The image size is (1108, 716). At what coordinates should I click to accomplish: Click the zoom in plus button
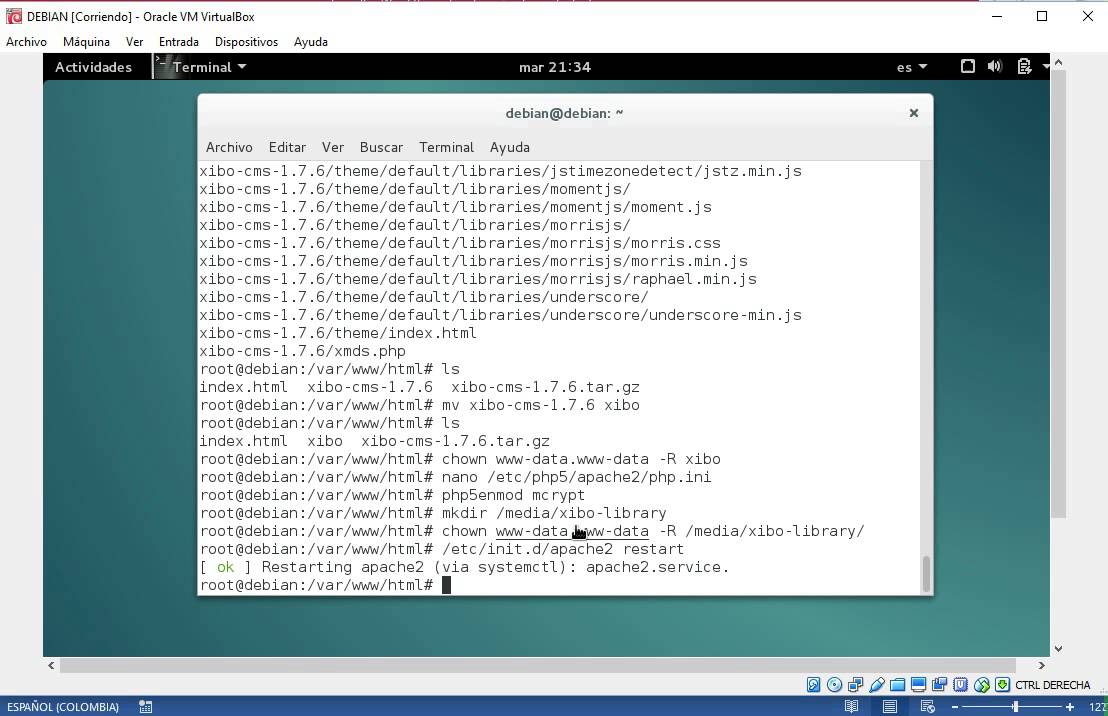tap(1070, 707)
